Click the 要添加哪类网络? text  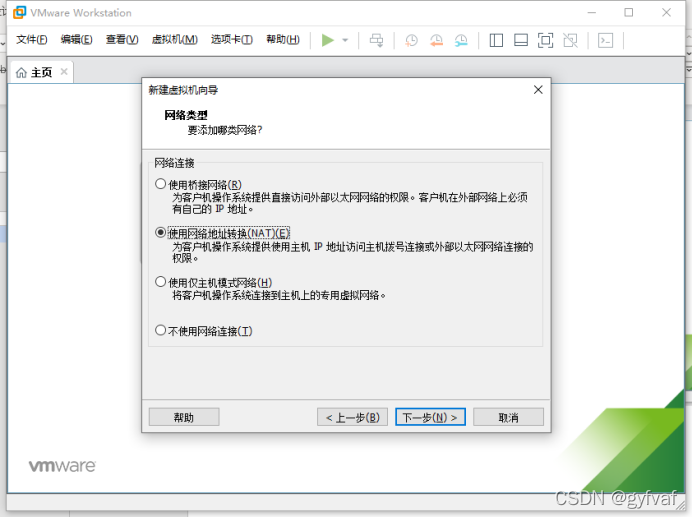pyautogui.click(x=225, y=130)
